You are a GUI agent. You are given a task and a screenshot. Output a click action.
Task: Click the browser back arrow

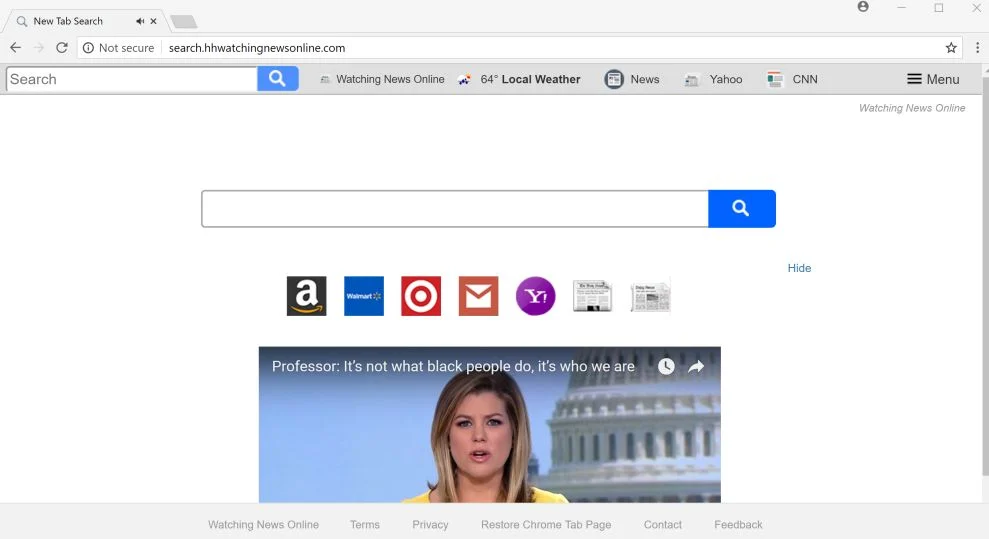(x=16, y=48)
